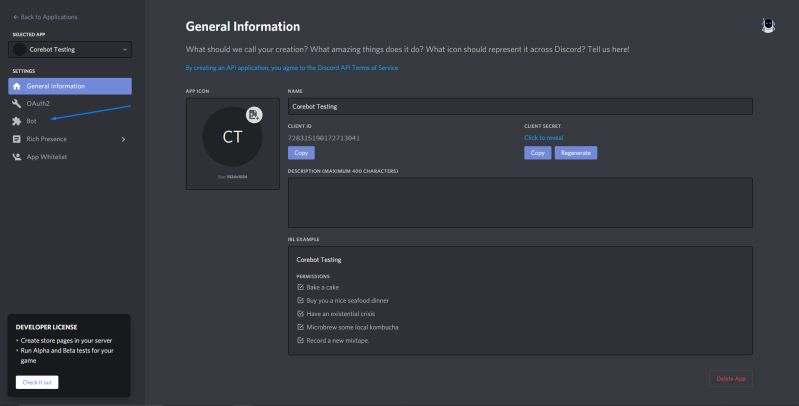Click to reveal the client secret
The height and width of the screenshot is (406, 799).
click(544, 138)
